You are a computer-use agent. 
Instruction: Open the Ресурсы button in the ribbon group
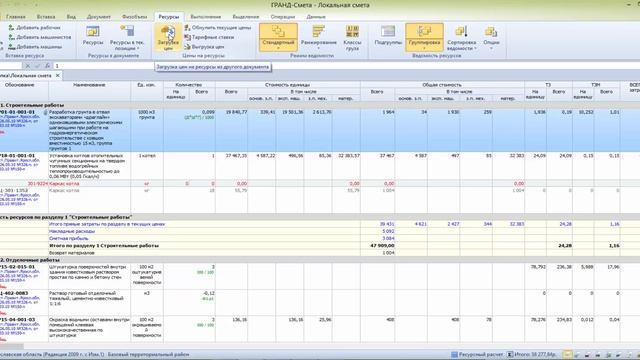[93, 36]
